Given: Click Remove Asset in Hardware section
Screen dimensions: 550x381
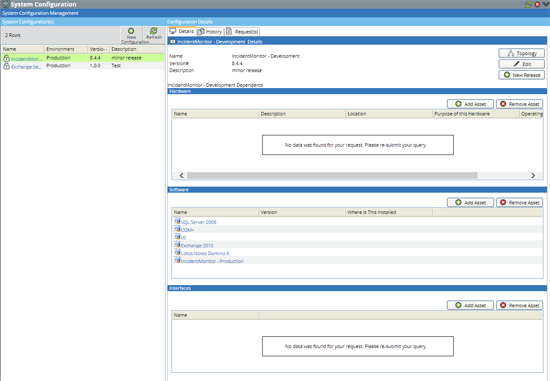Looking at the screenshot, I should [x=519, y=104].
